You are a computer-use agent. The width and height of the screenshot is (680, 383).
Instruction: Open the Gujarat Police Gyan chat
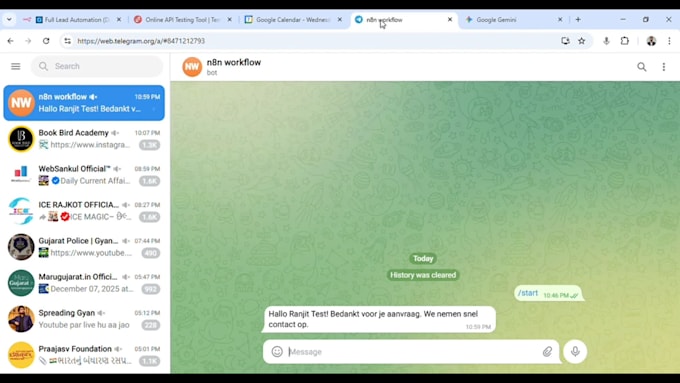pos(84,247)
